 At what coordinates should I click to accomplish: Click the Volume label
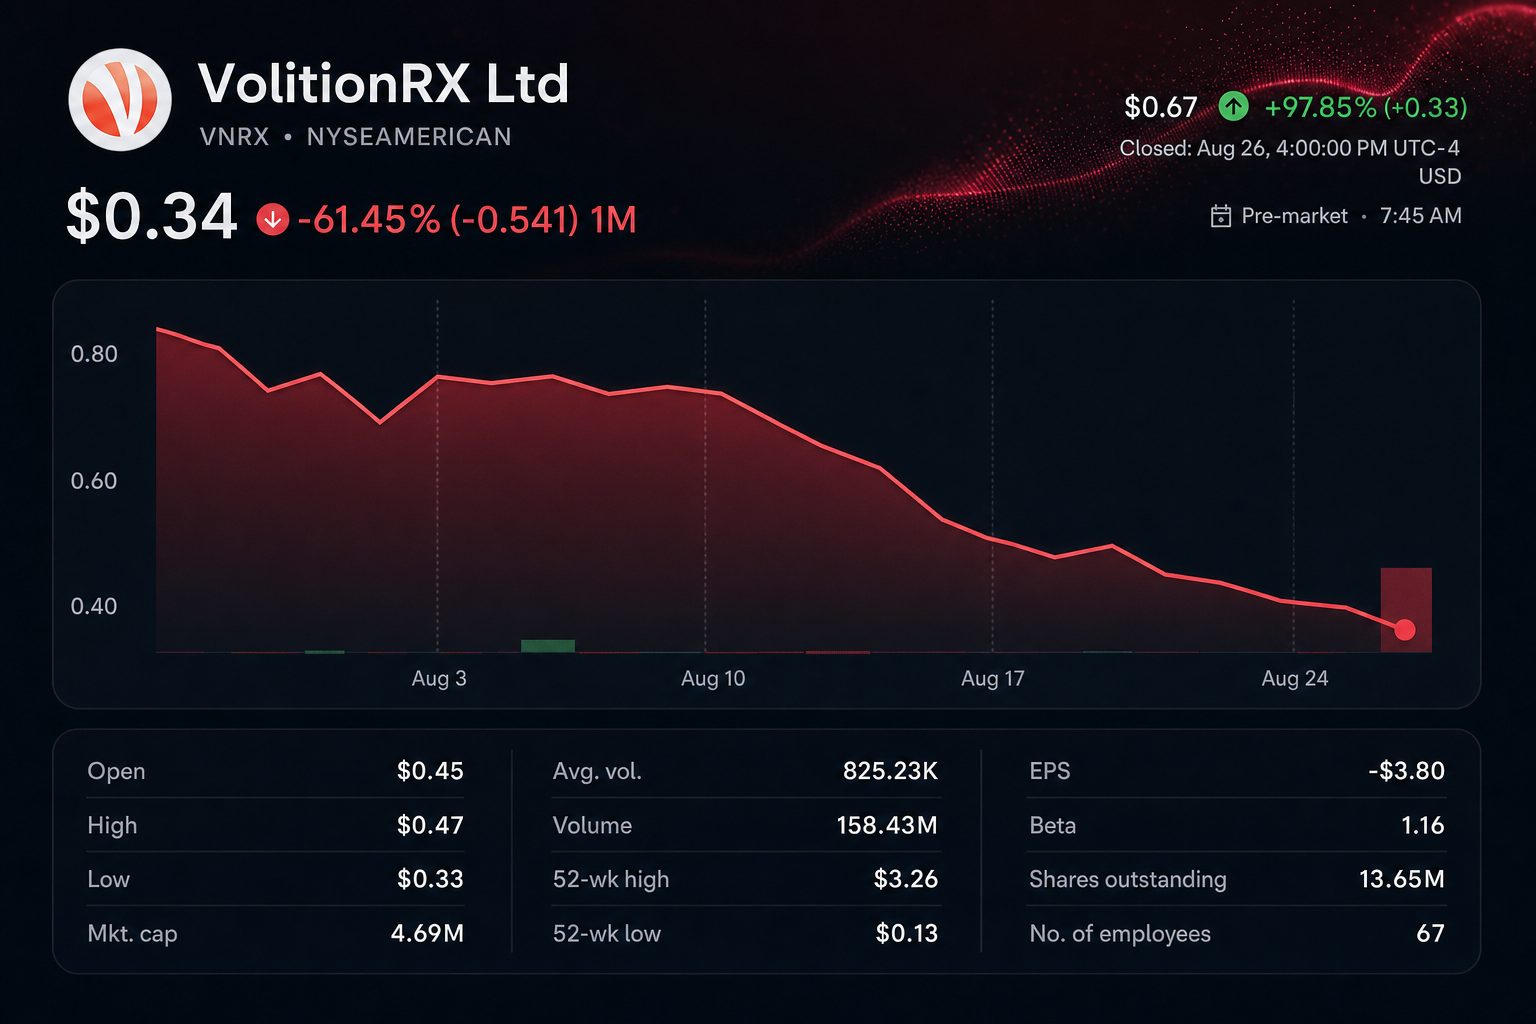[x=592, y=825]
